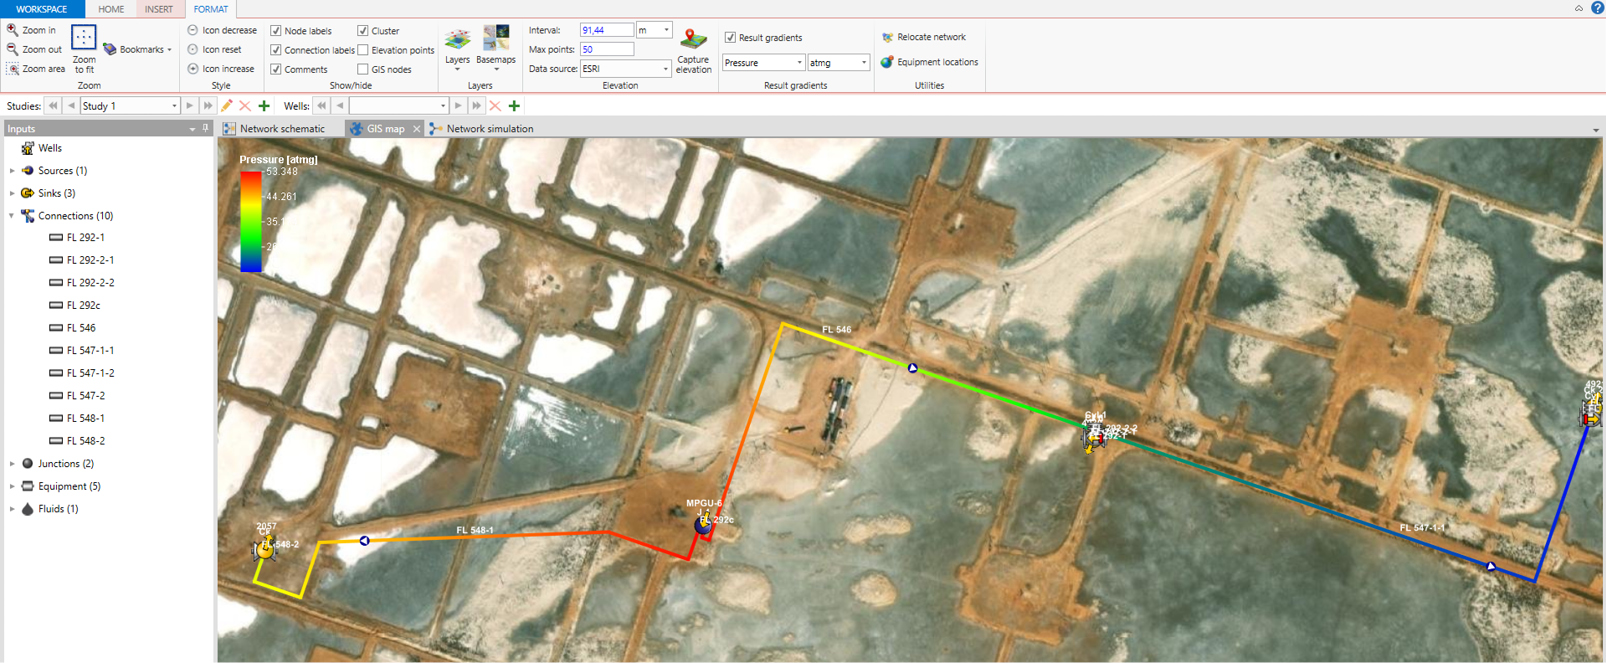Image resolution: width=1606 pixels, height=663 pixels.
Task: Open the Basemaps gallery
Action: (x=496, y=42)
